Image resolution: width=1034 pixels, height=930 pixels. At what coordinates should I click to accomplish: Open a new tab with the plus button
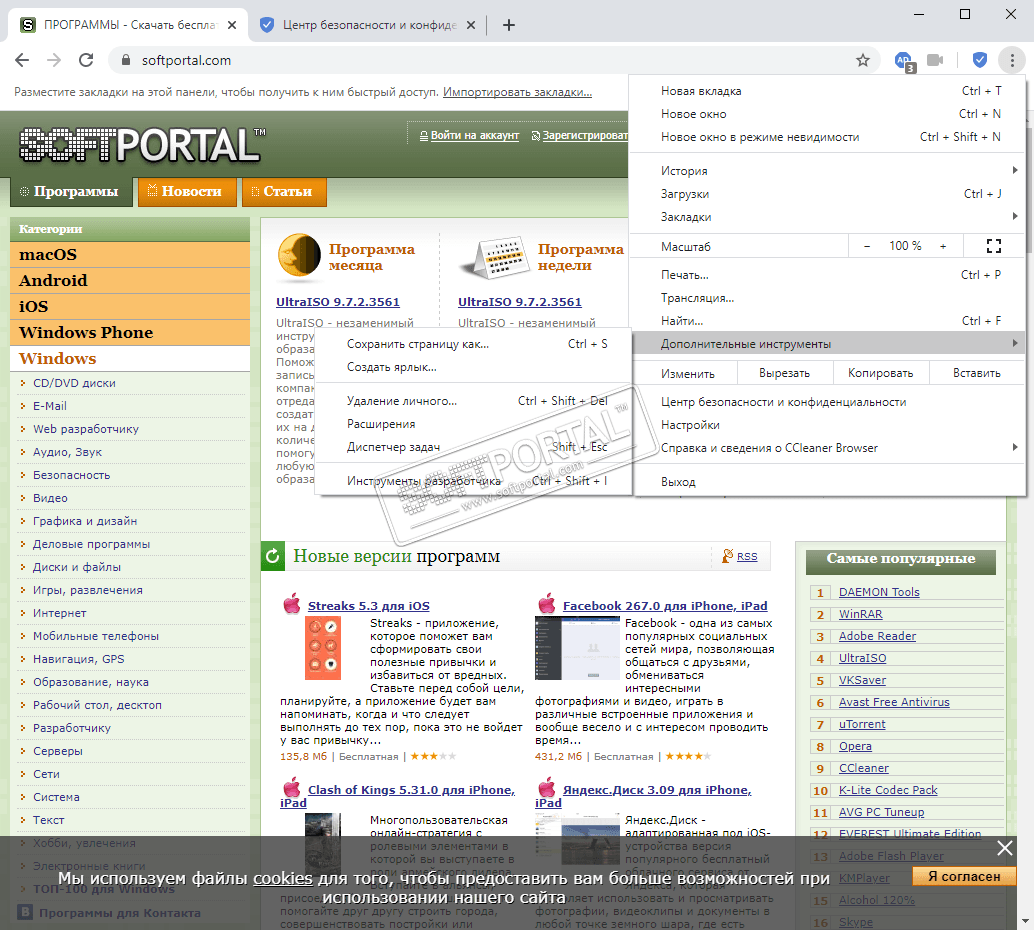pyautogui.click(x=508, y=25)
